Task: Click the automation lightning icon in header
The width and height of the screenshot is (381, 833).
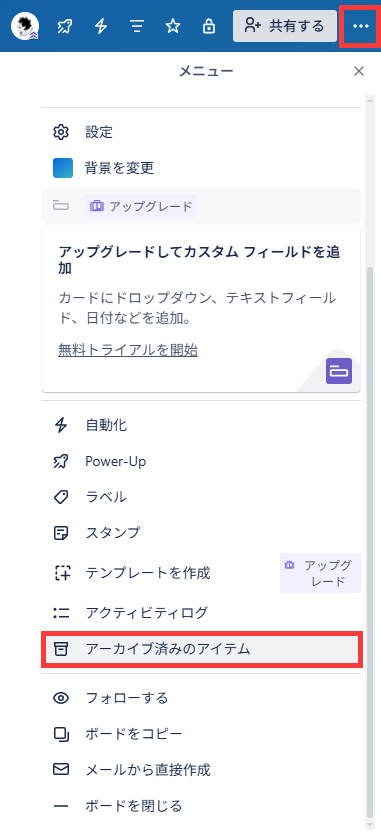Action: [100, 26]
